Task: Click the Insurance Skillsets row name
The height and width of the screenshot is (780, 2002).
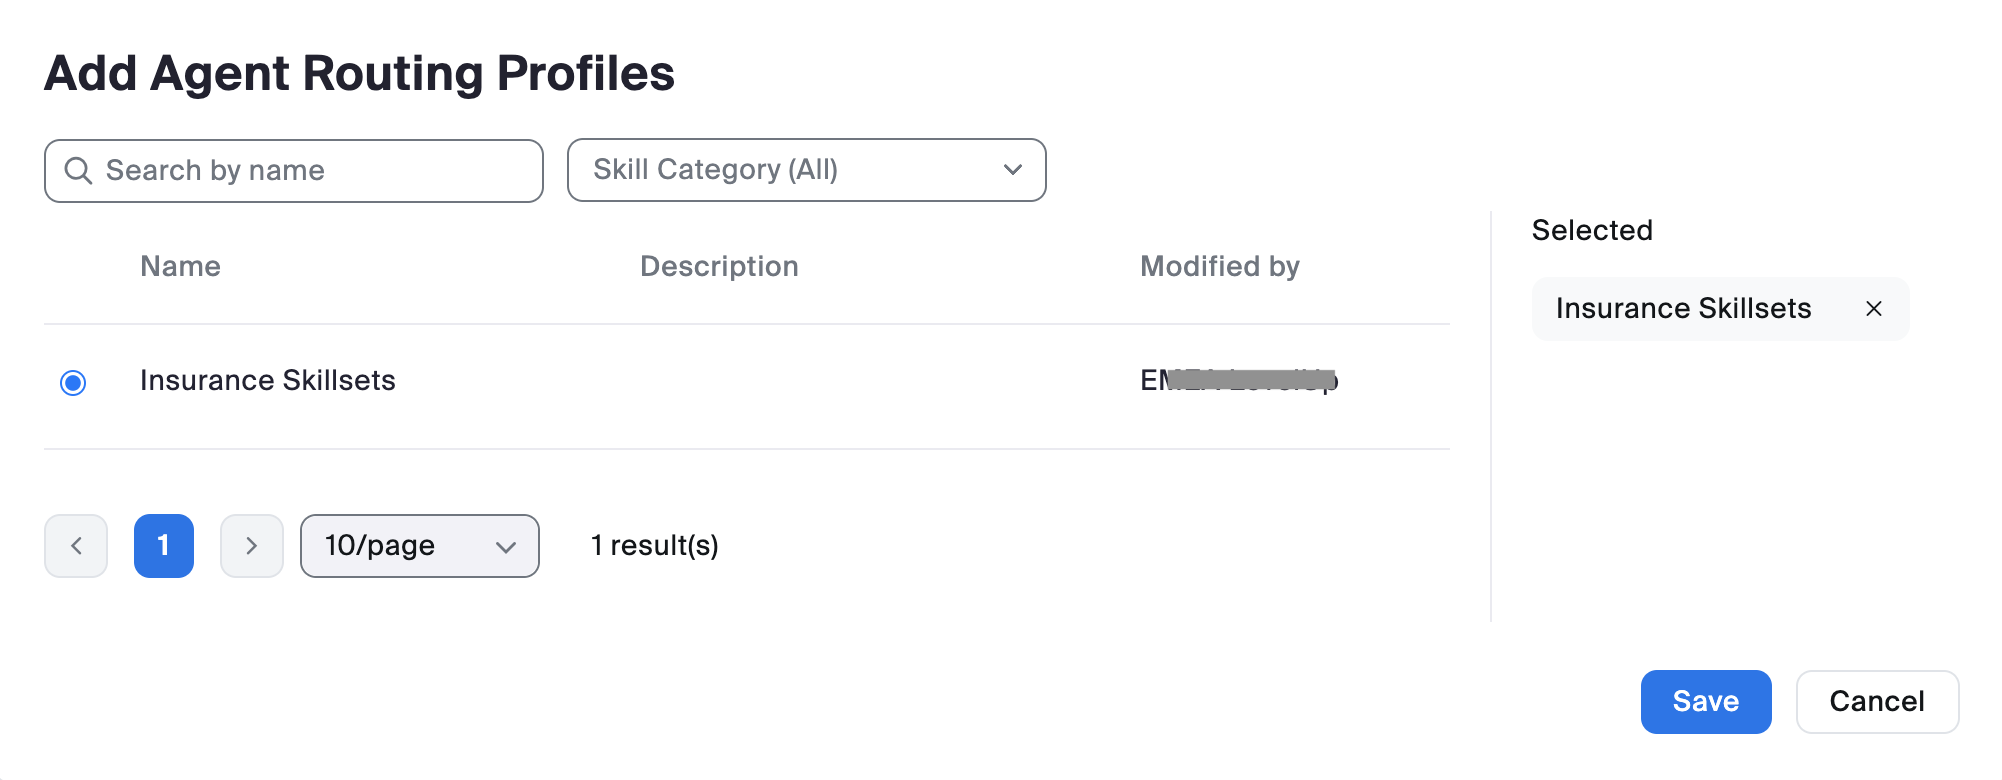Action: (268, 381)
